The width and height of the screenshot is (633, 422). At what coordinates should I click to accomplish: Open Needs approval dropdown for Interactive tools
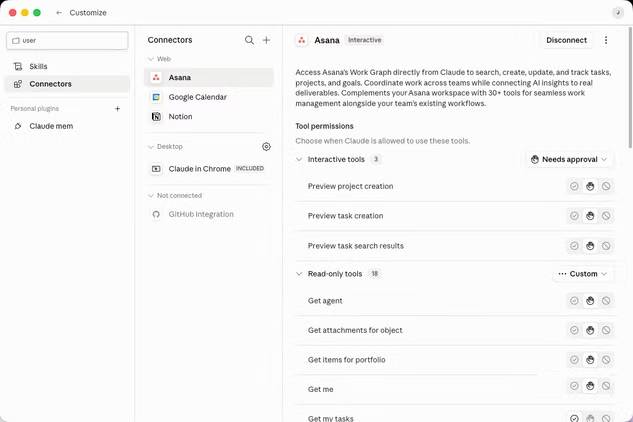(x=569, y=160)
